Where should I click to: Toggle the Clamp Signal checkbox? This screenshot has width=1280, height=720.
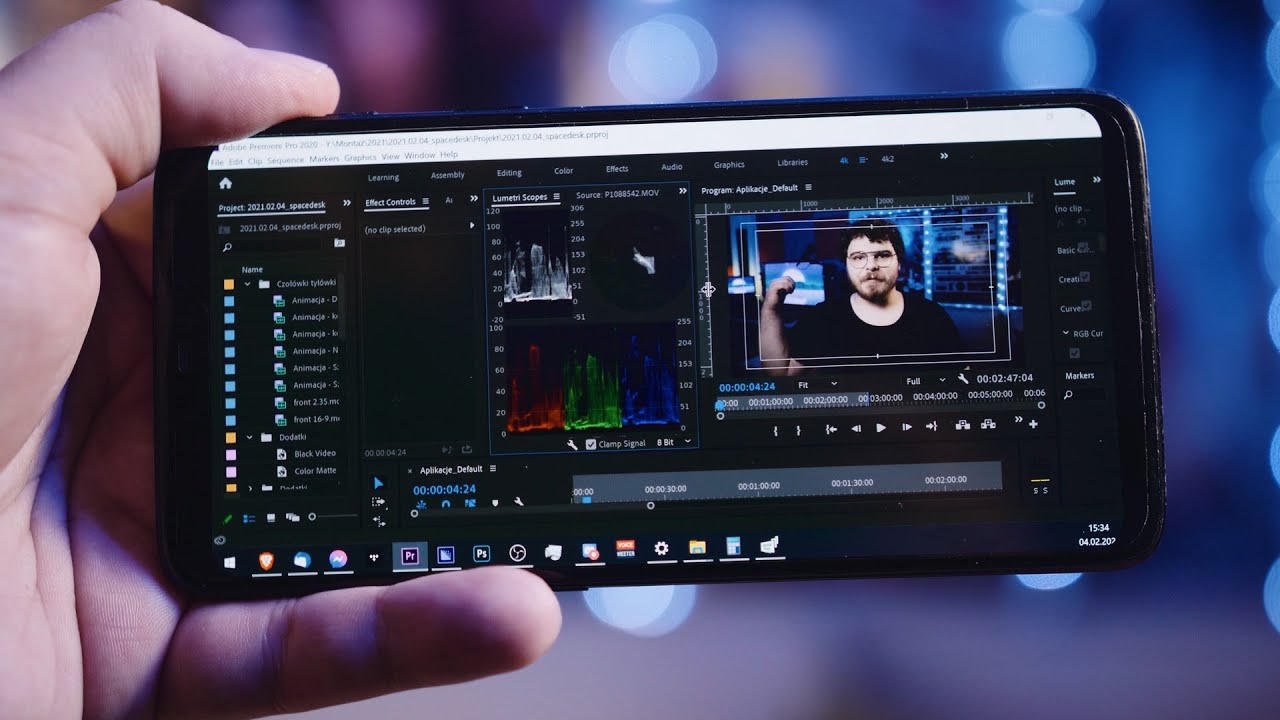591,444
